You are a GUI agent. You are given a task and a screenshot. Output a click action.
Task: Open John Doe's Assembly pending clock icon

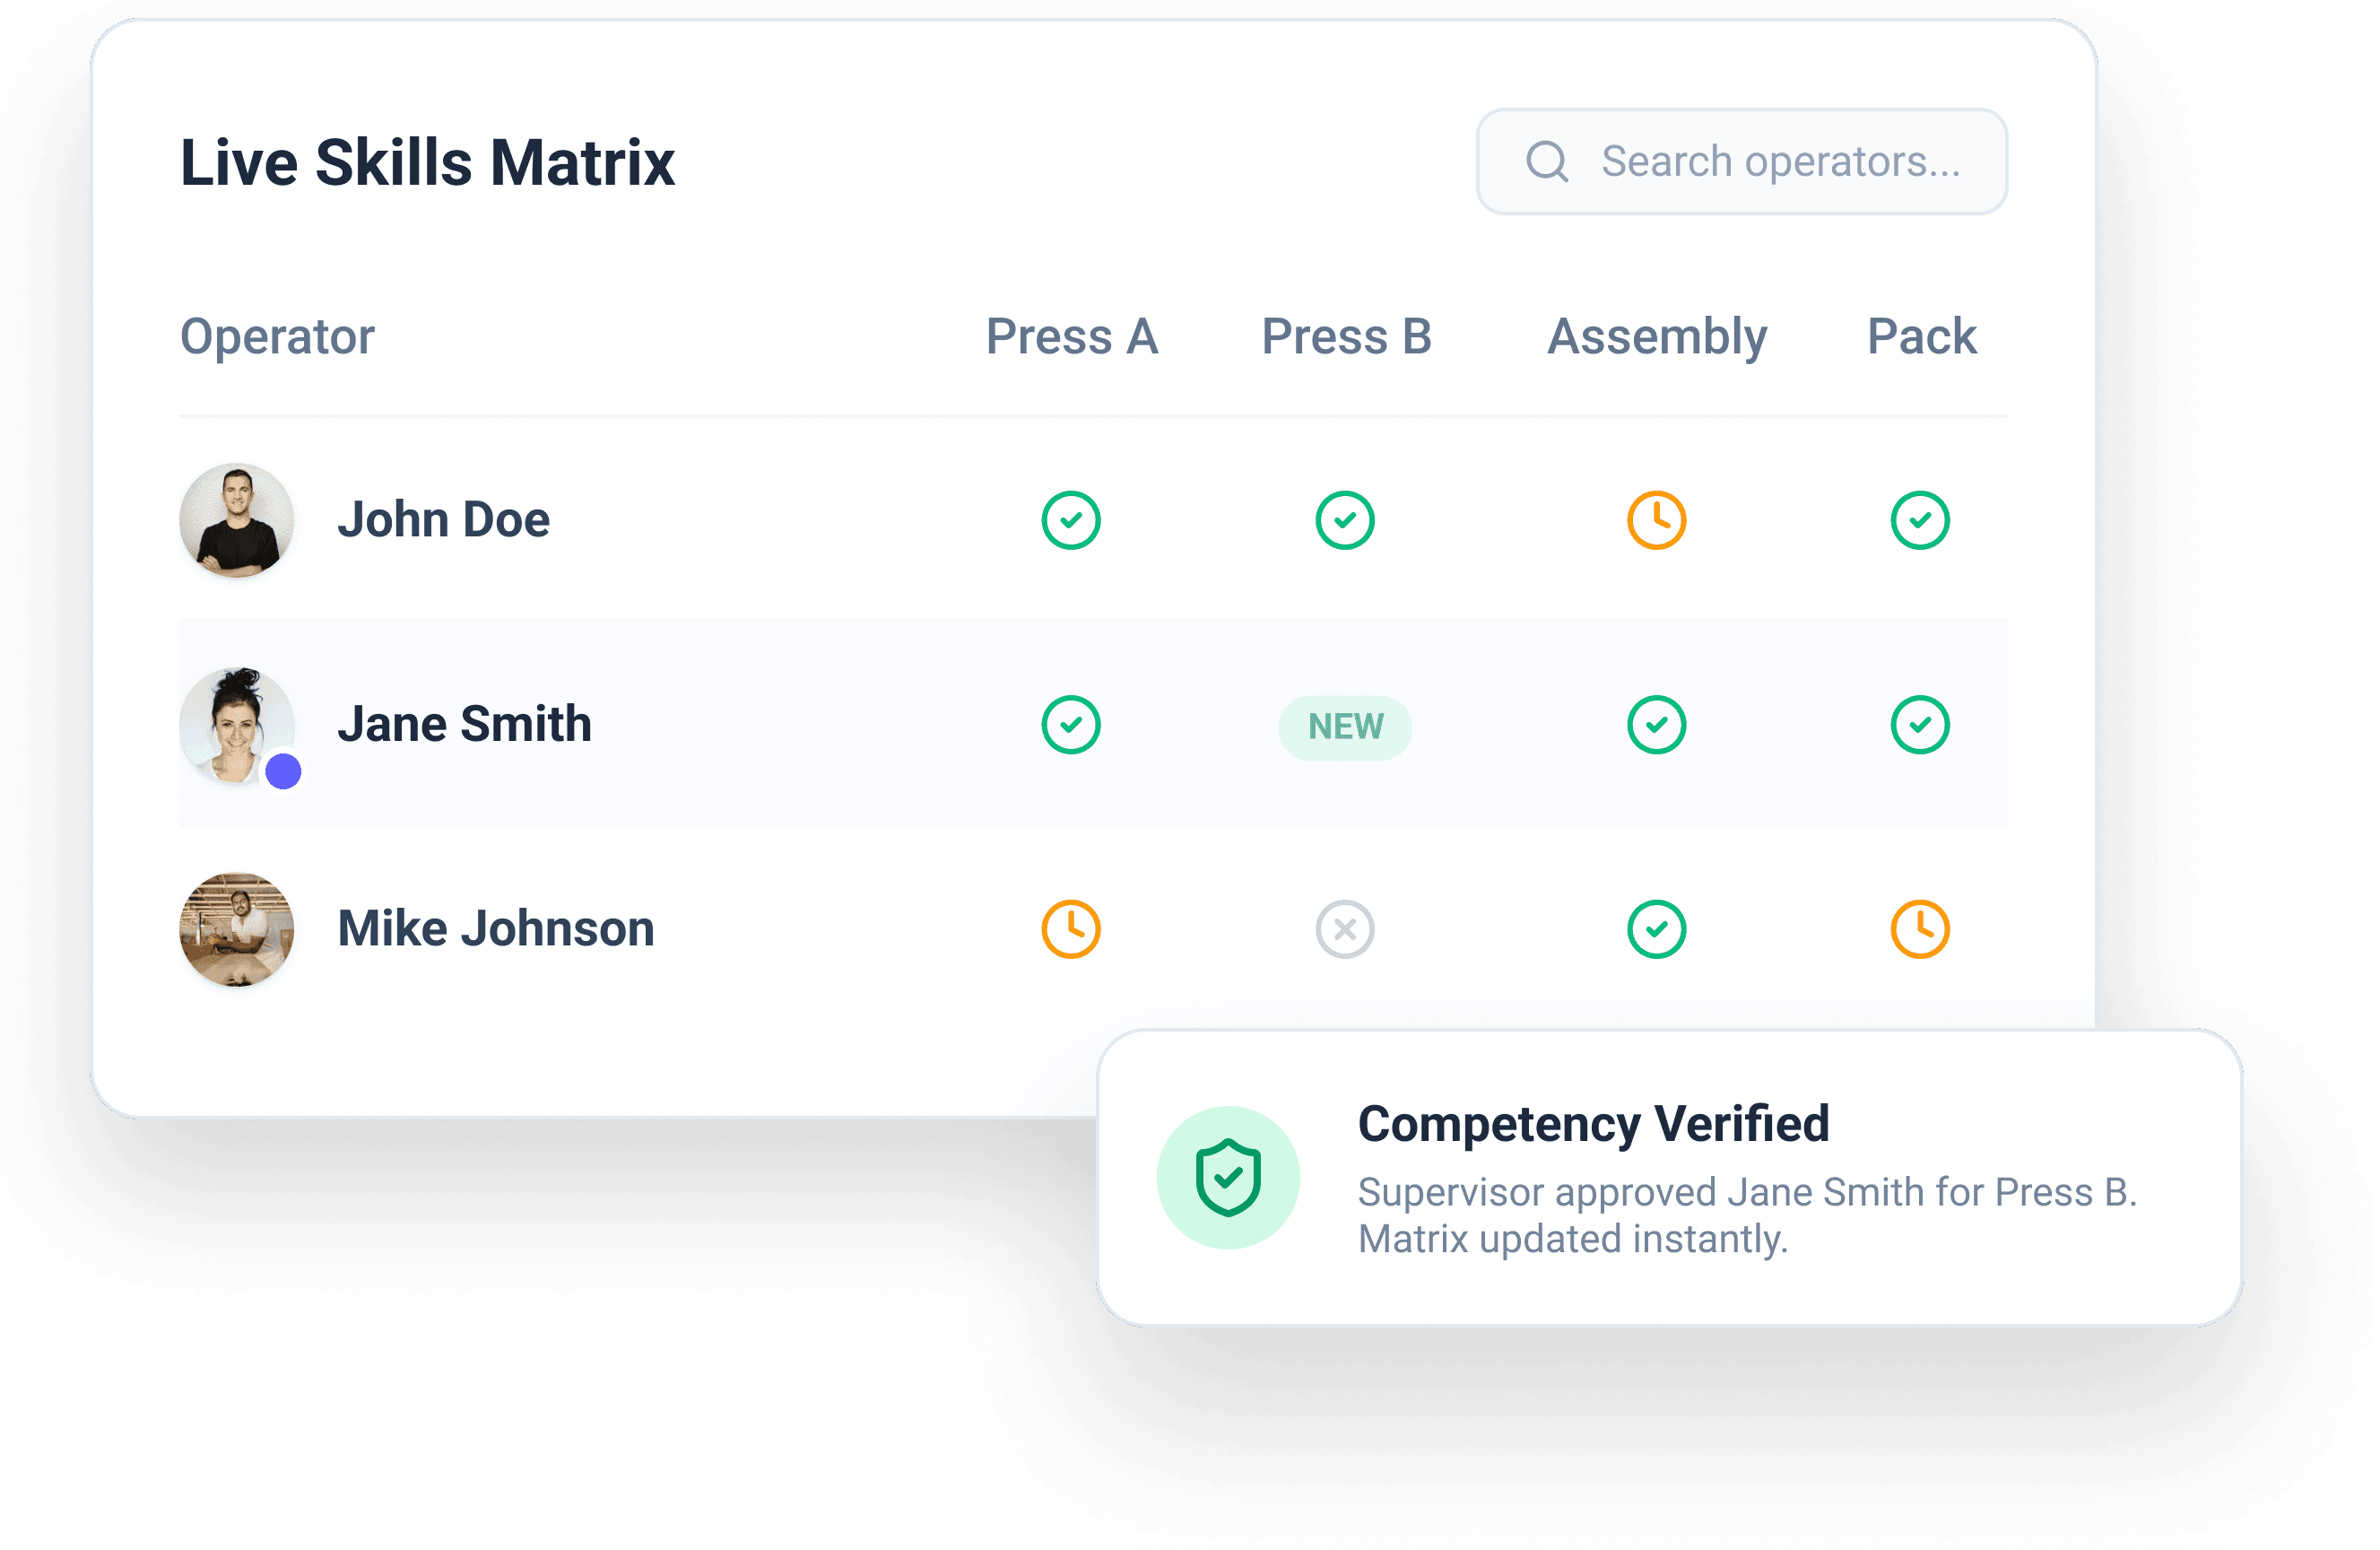[1656, 520]
